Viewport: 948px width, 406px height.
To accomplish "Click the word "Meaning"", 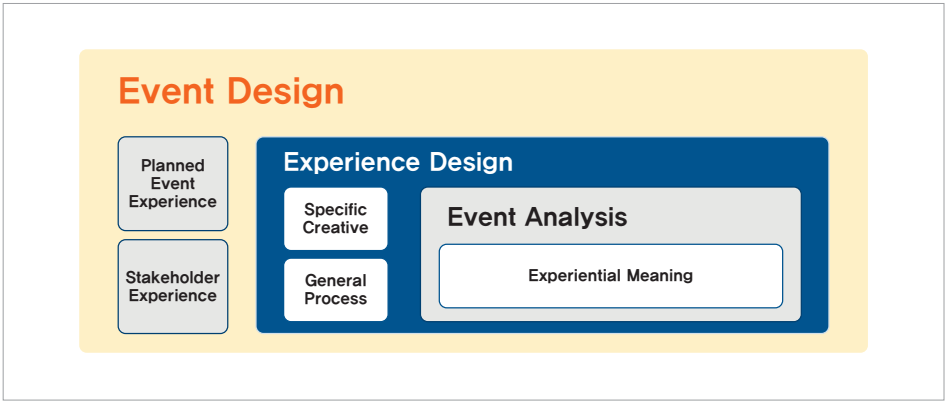I will [x=657, y=276].
